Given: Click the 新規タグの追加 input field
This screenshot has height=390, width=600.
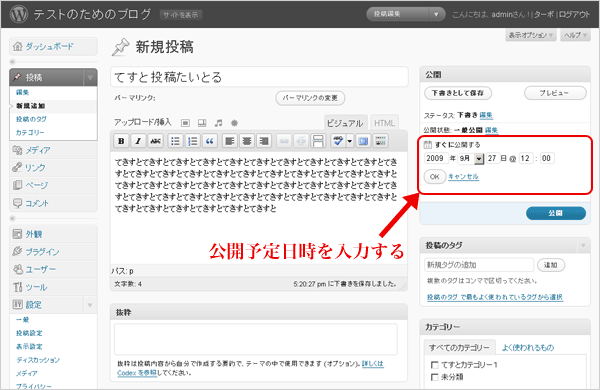Looking at the screenshot, I should (x=479, y=265).
